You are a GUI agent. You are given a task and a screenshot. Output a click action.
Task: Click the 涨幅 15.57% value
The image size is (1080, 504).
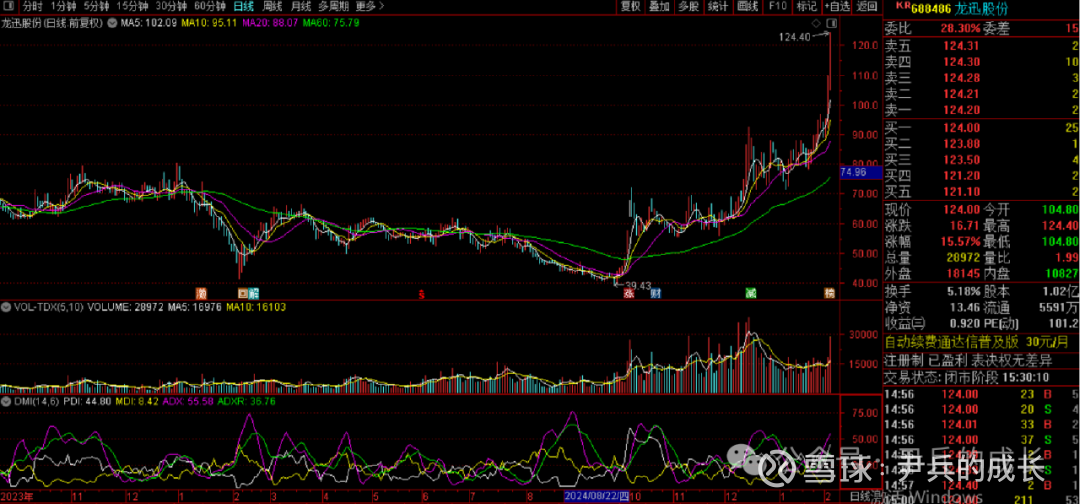(959, 241)
